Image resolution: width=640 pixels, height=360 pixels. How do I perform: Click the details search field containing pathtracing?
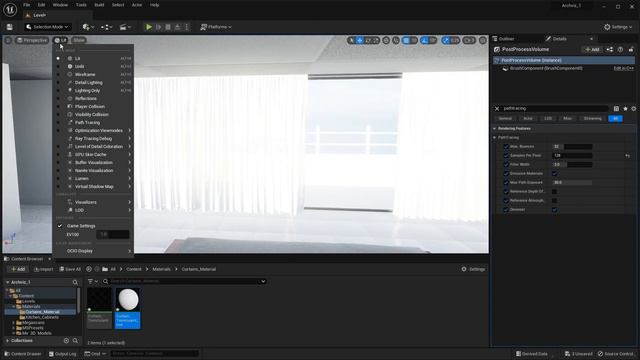(555, 109)
